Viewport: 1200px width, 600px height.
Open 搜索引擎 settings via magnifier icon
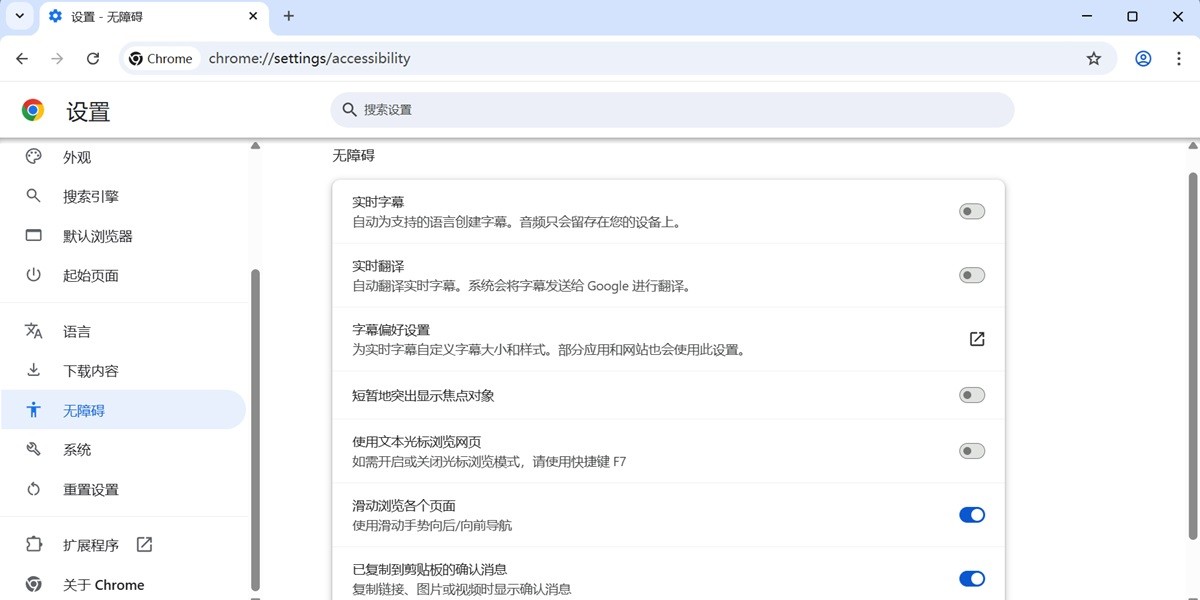tap(33, 196)
